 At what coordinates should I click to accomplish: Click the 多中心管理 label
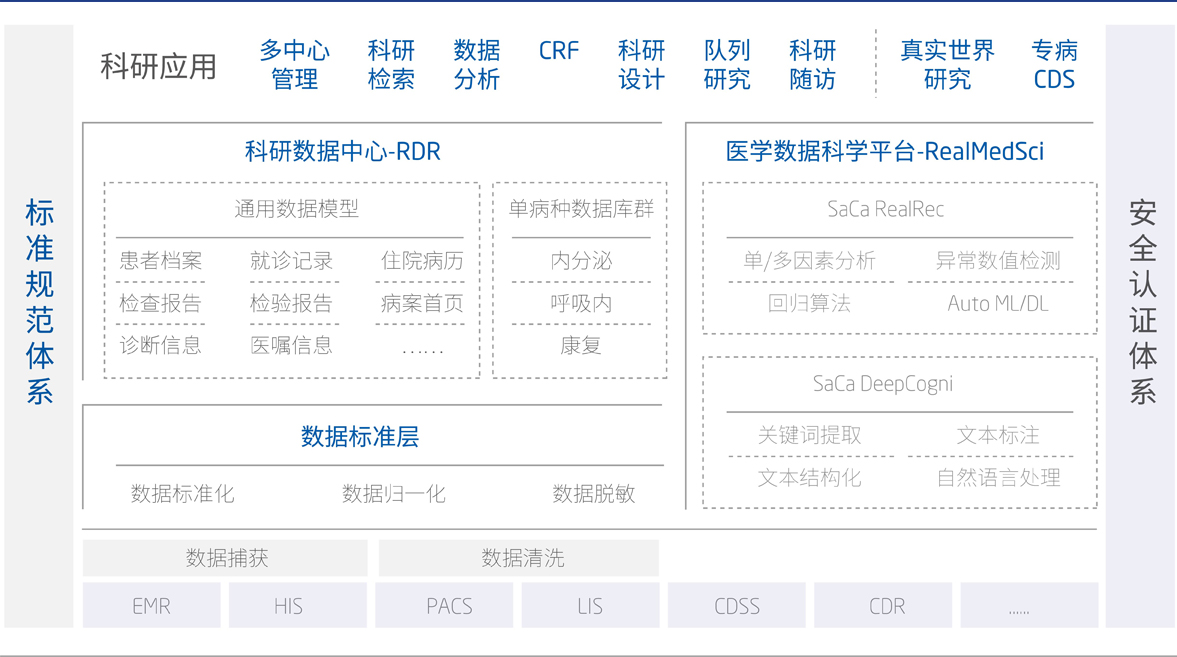(x=294, y=65)
